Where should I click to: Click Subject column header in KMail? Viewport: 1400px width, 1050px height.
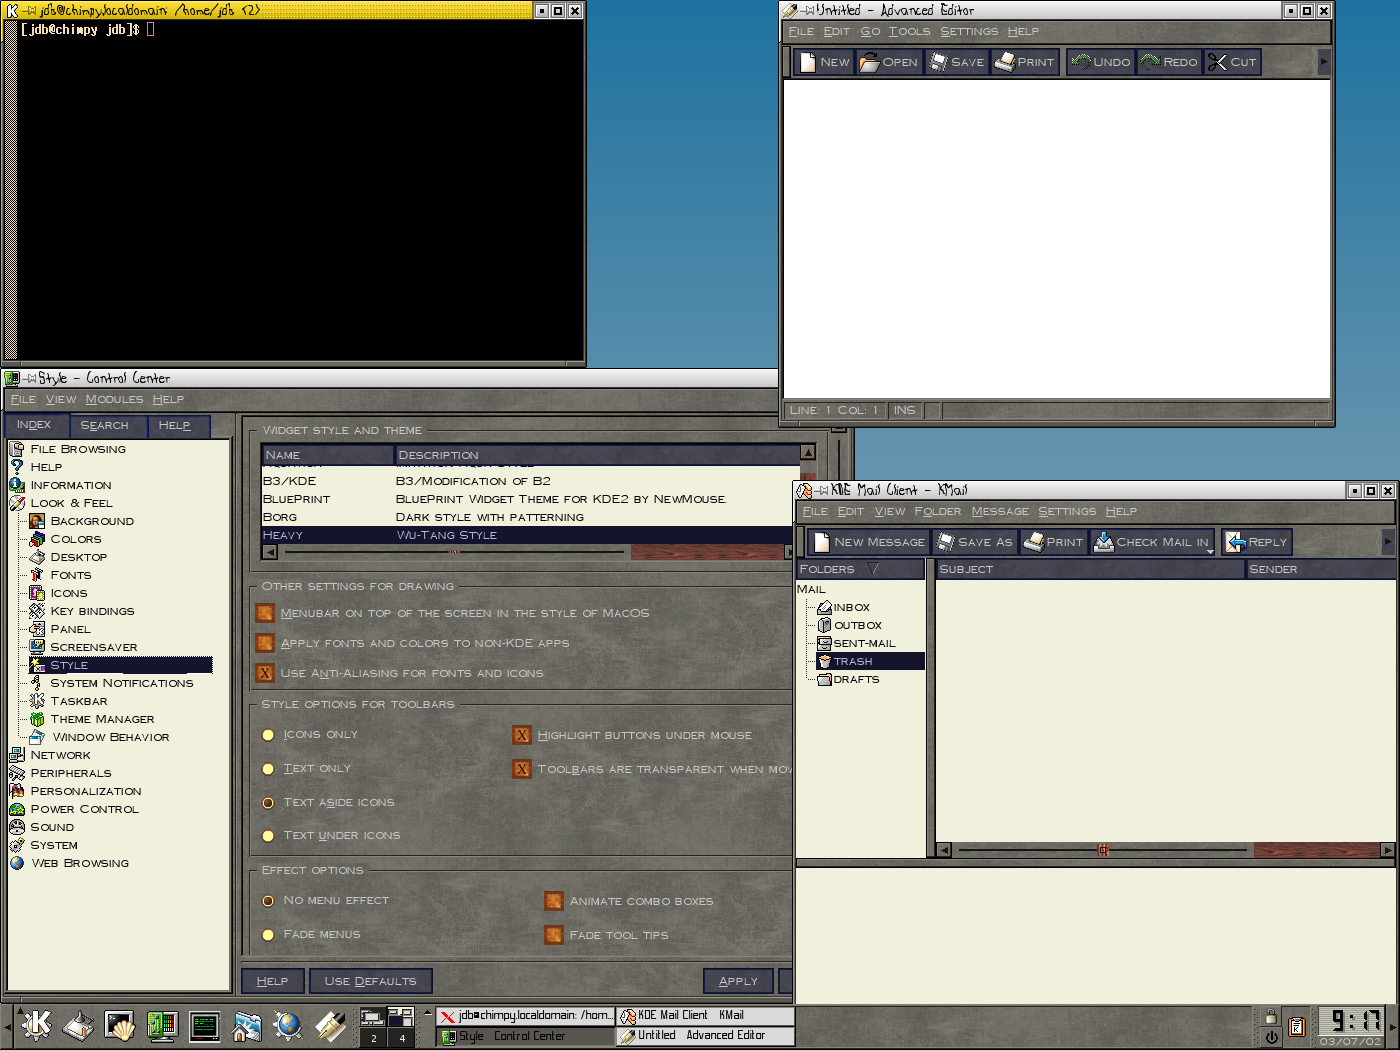coord(1090,569)
